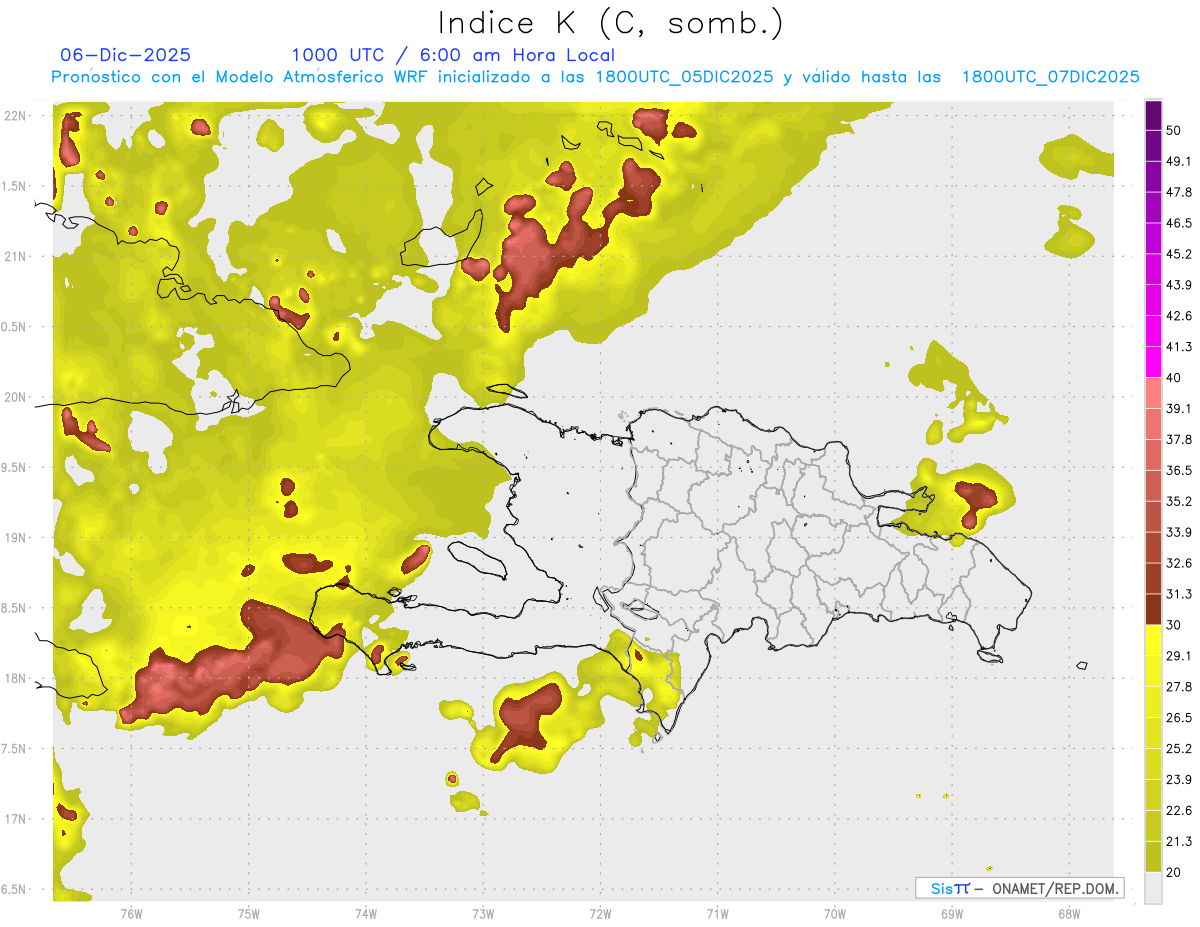Click the colorbar value '36.5'
1200x927 pixels.
click(1179, 470)
